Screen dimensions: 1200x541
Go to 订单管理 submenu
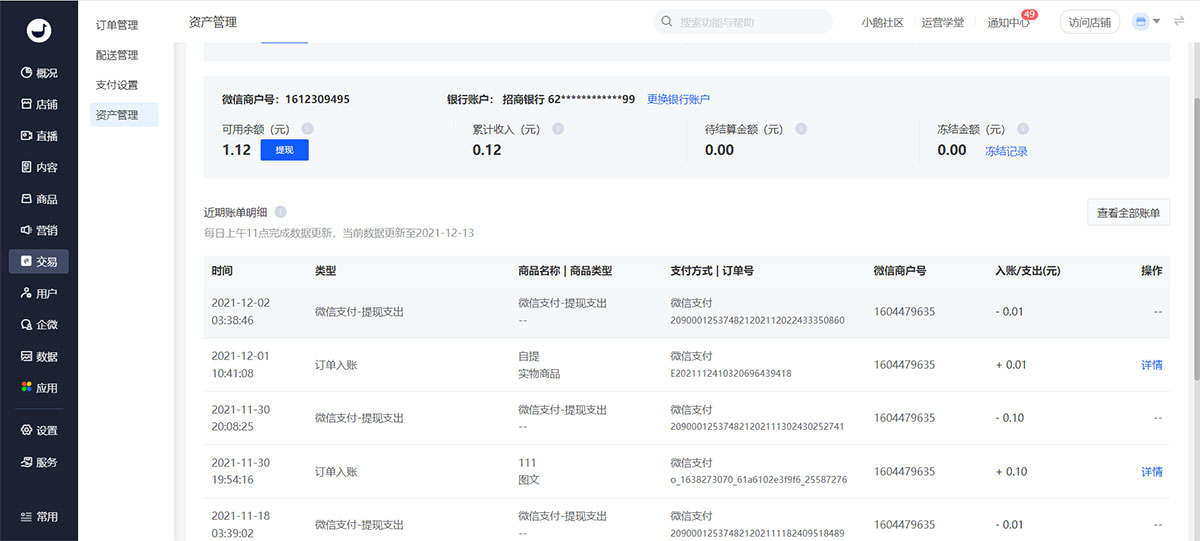pyautogui.click(x=117, y=25)
